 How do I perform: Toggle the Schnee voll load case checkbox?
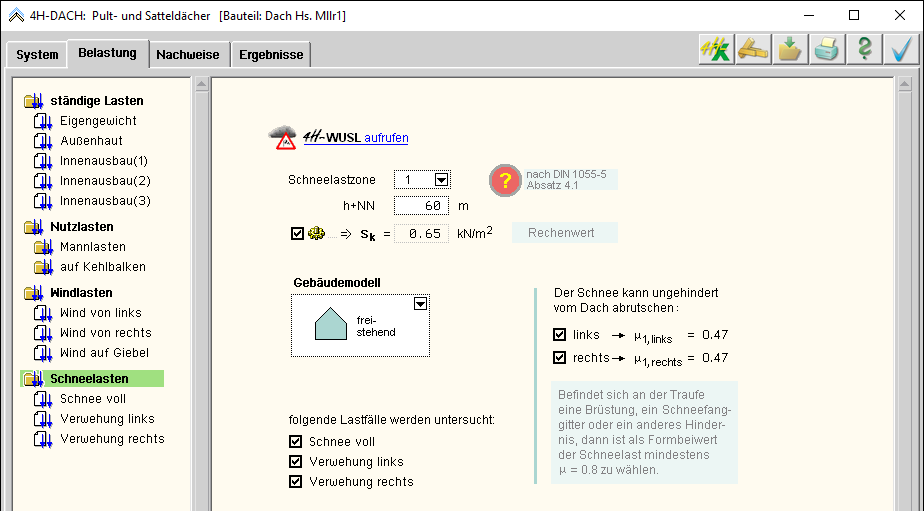(x=295, y=441)
